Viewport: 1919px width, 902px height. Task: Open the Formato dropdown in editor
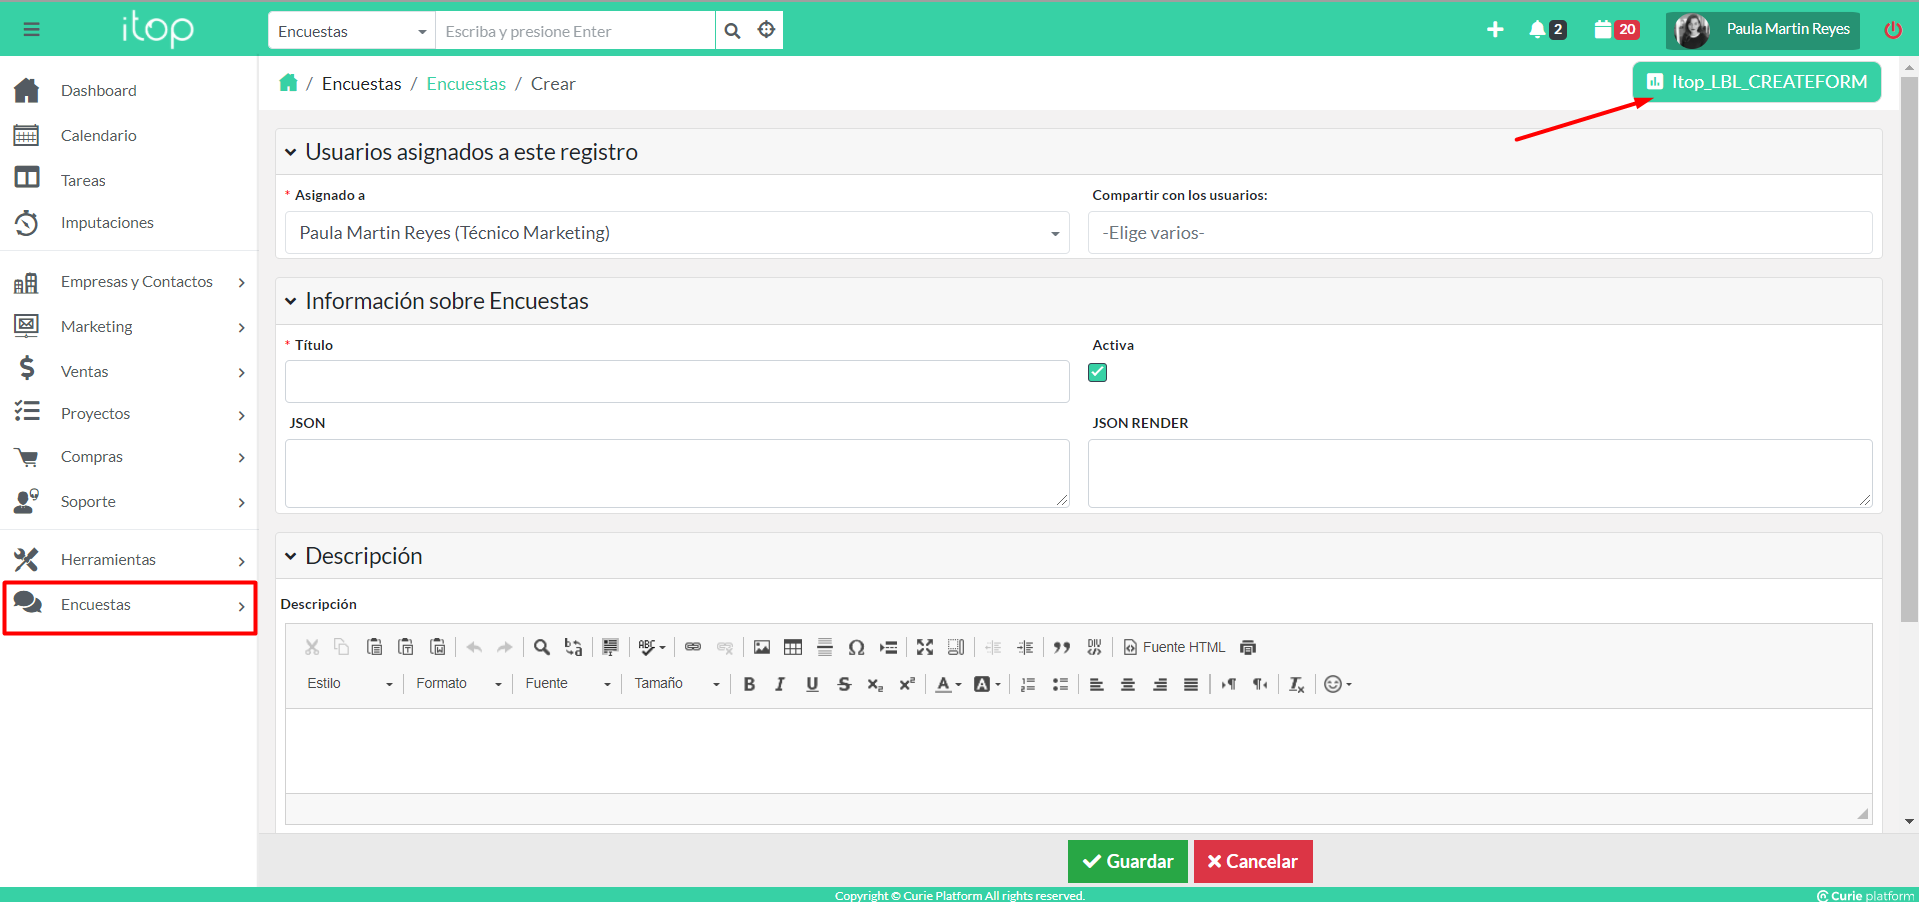coord(458,684)
